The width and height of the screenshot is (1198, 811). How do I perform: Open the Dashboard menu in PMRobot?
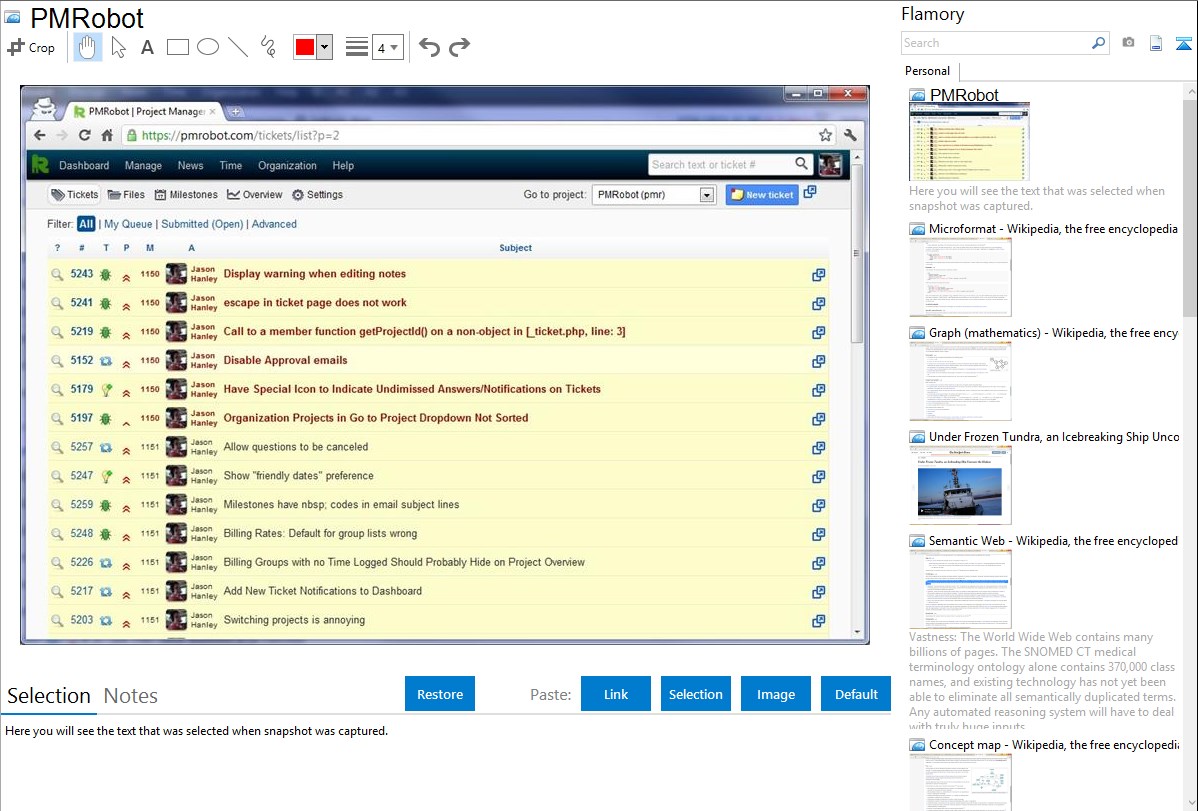point(84,165)
